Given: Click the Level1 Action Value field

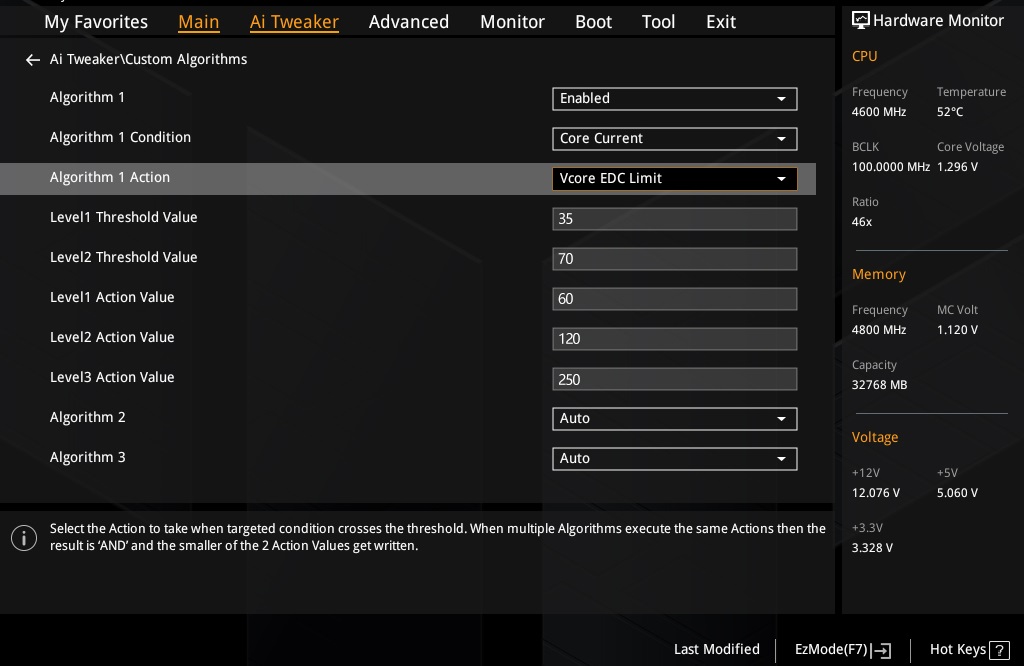Looking at the screenshot, I should coord(675,298).
